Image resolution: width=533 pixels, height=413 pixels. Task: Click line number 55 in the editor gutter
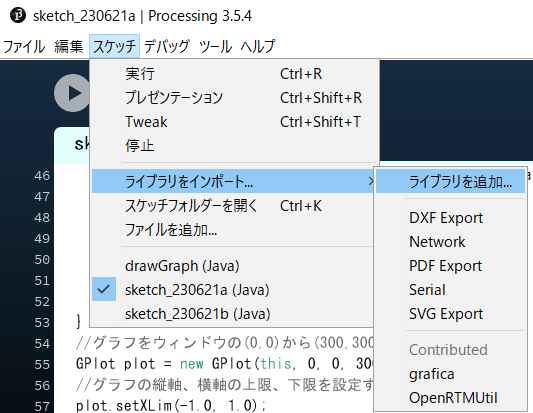click(x=42, y=364)
